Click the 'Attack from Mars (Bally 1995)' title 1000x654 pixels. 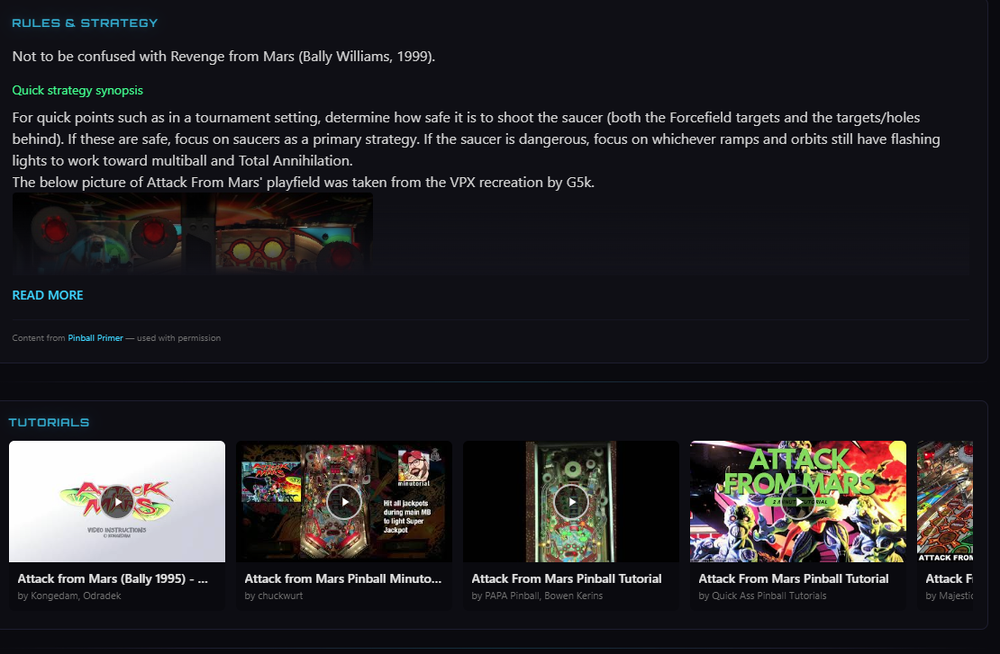click(113, 579)
